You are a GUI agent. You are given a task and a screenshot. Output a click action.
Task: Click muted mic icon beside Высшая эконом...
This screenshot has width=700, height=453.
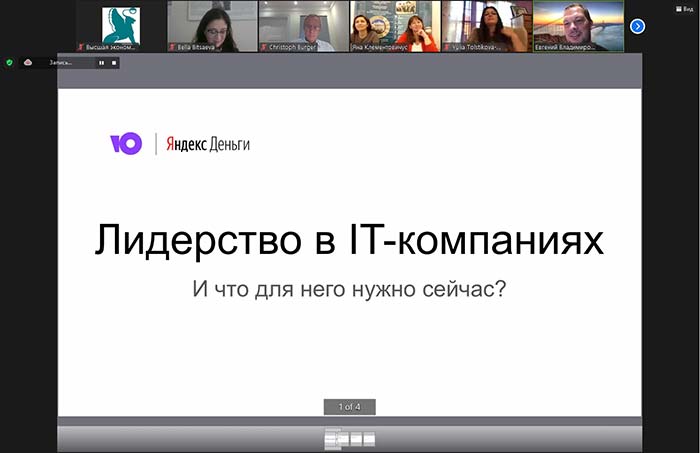[x=81, y=47]
